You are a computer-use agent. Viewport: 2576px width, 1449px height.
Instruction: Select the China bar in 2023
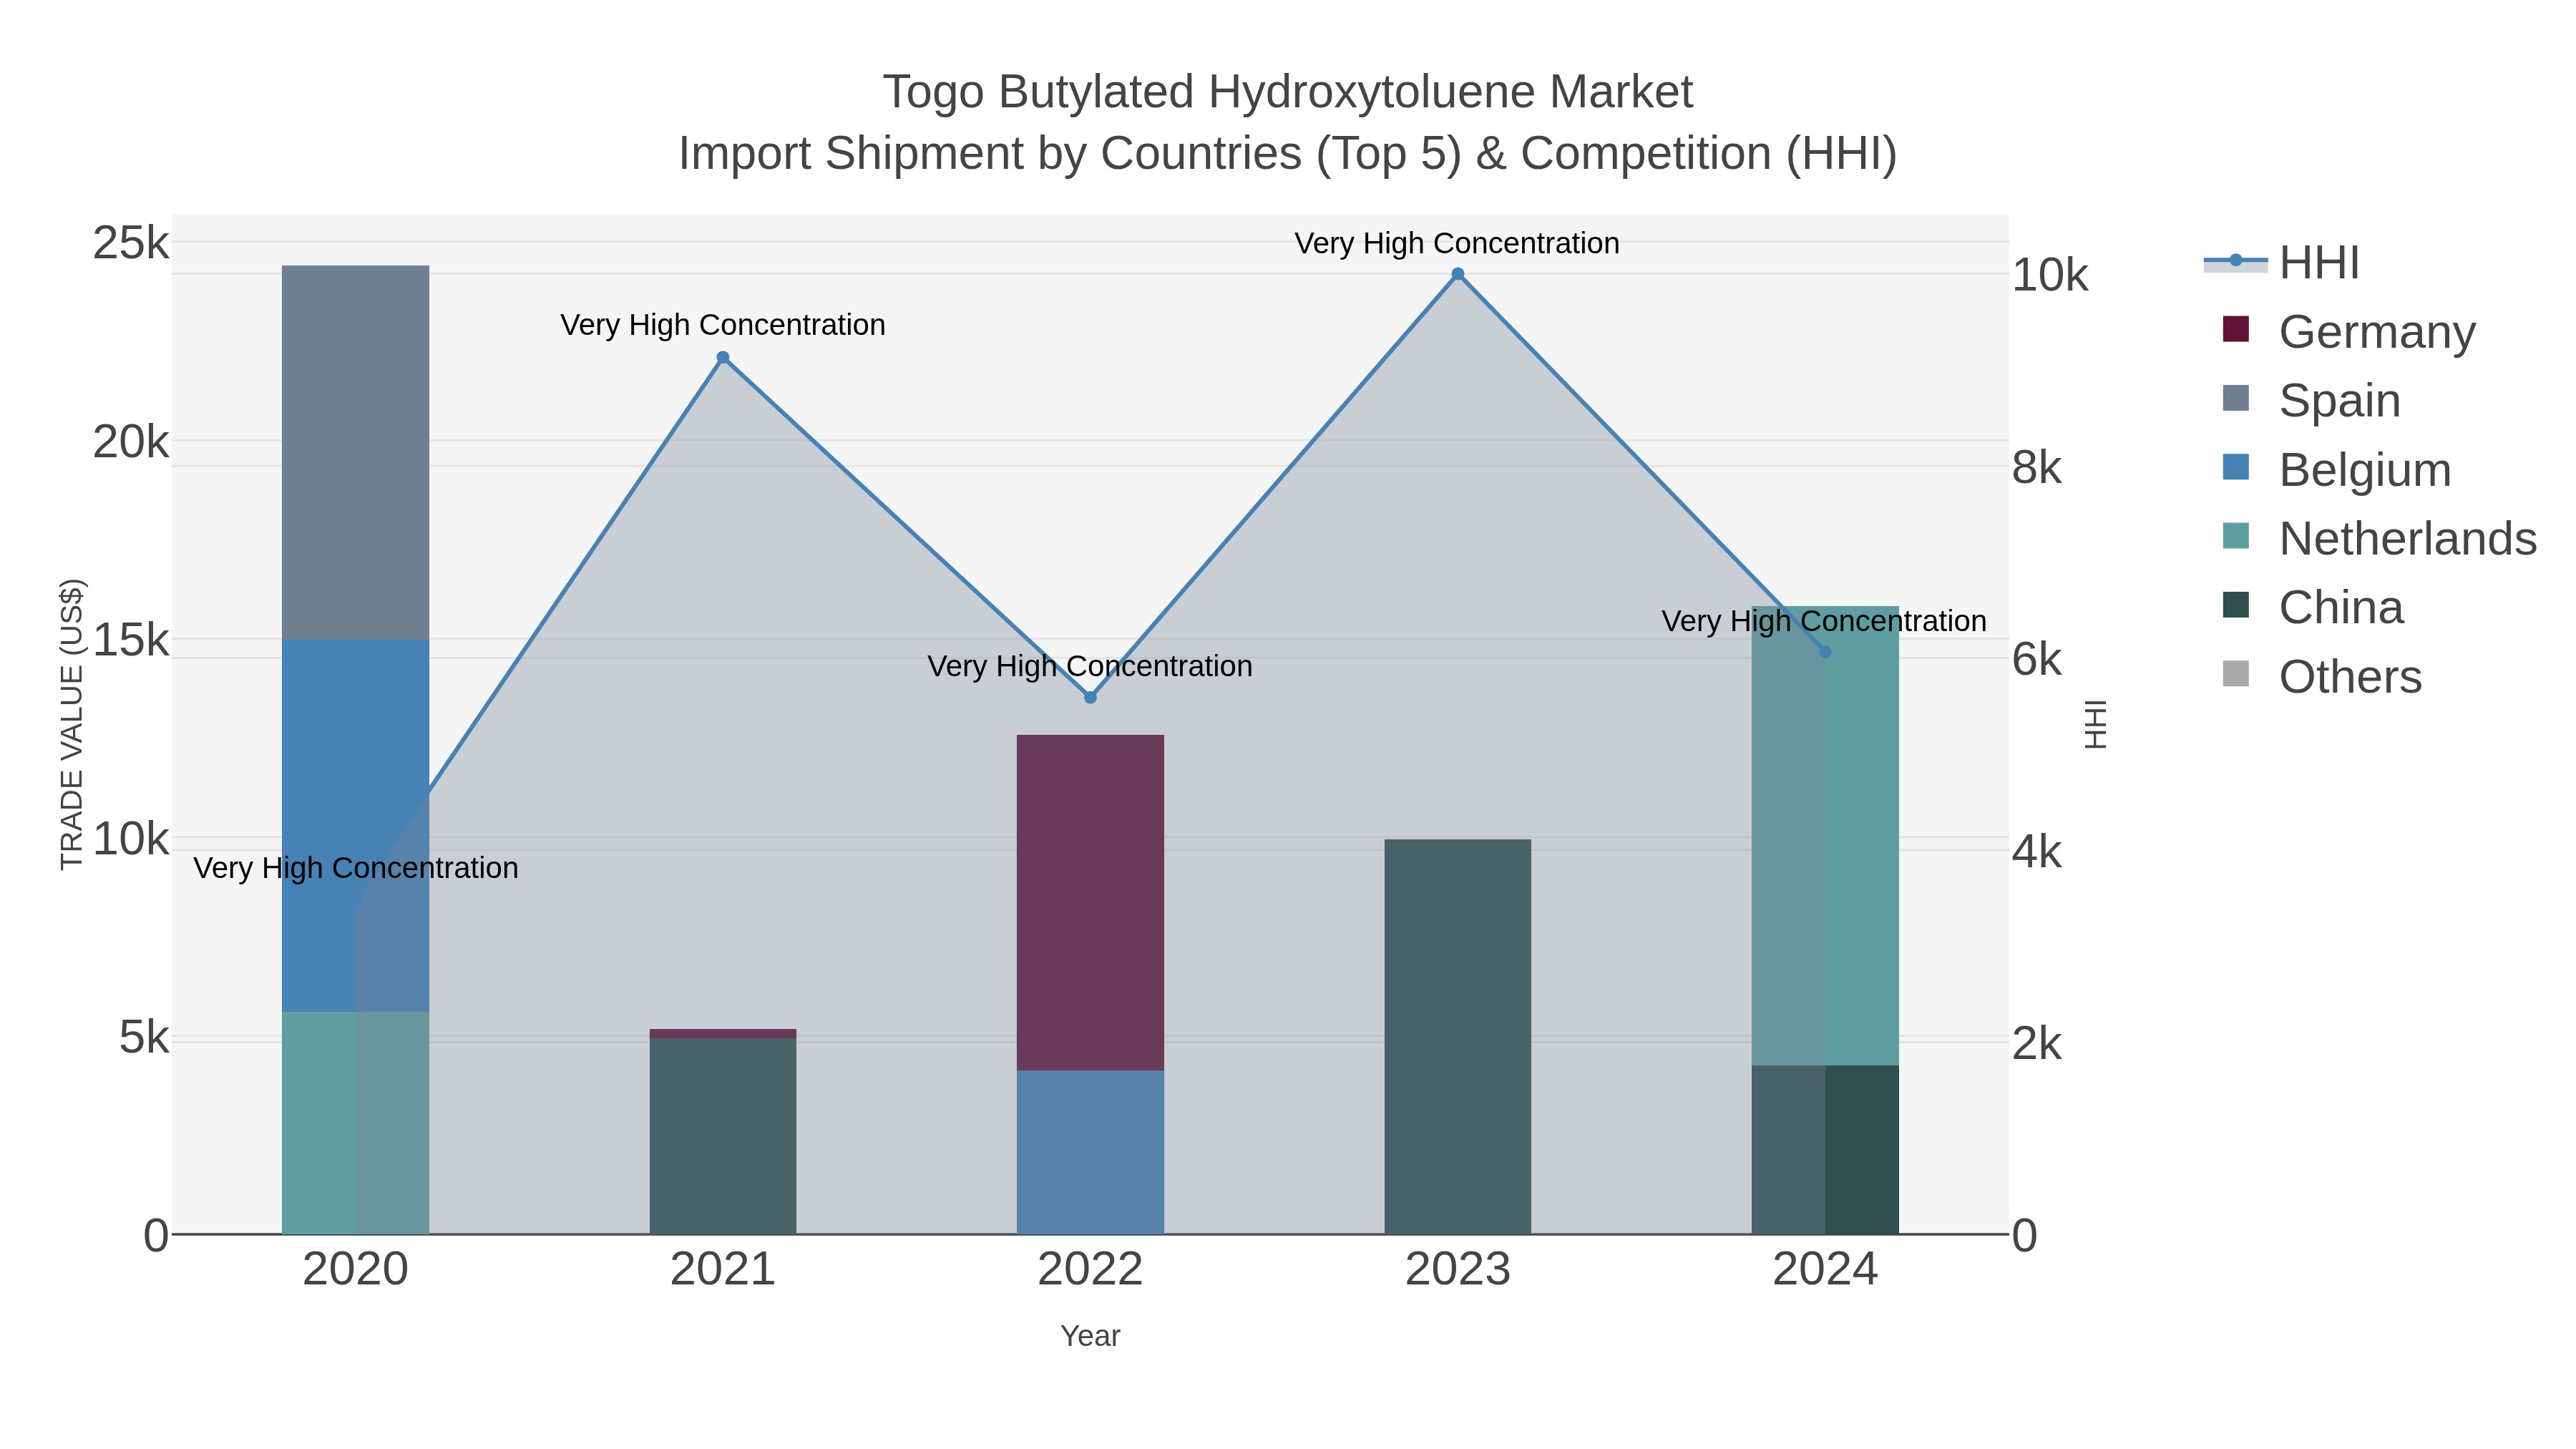pyautogui.click(x=1457, y=1036)
